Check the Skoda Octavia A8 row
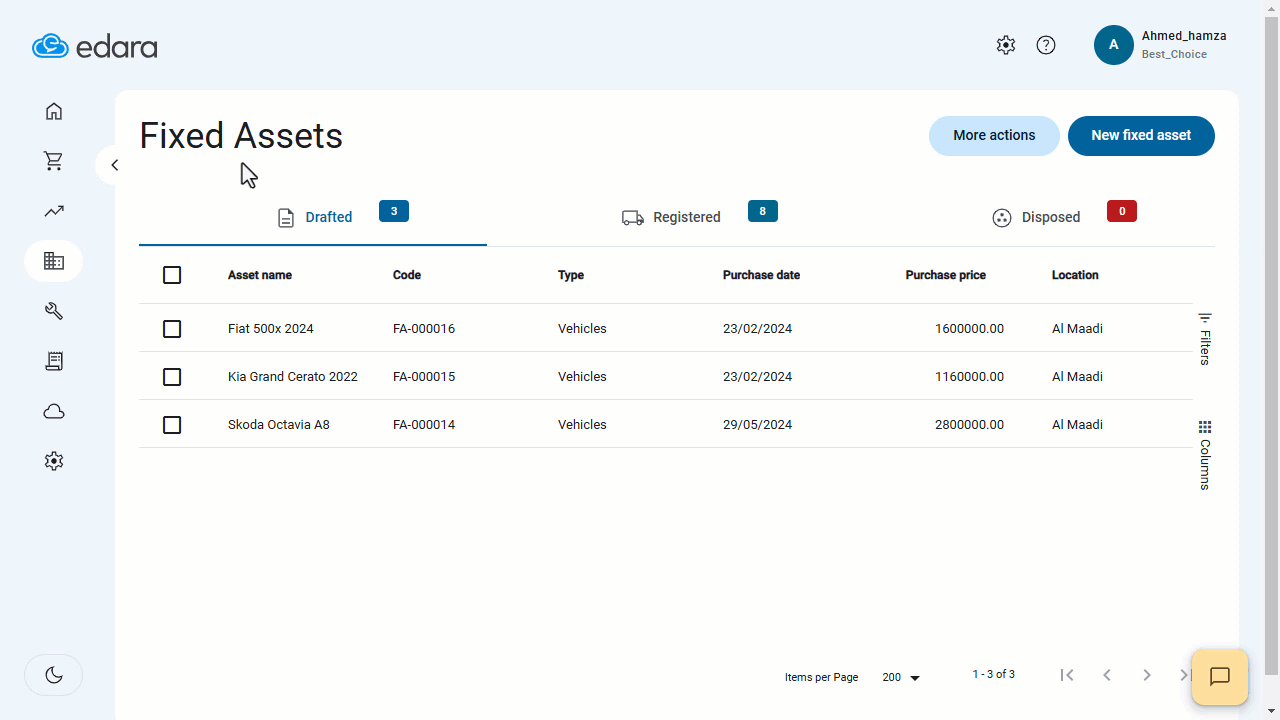The image size is (1280, 720). point(172,425)
